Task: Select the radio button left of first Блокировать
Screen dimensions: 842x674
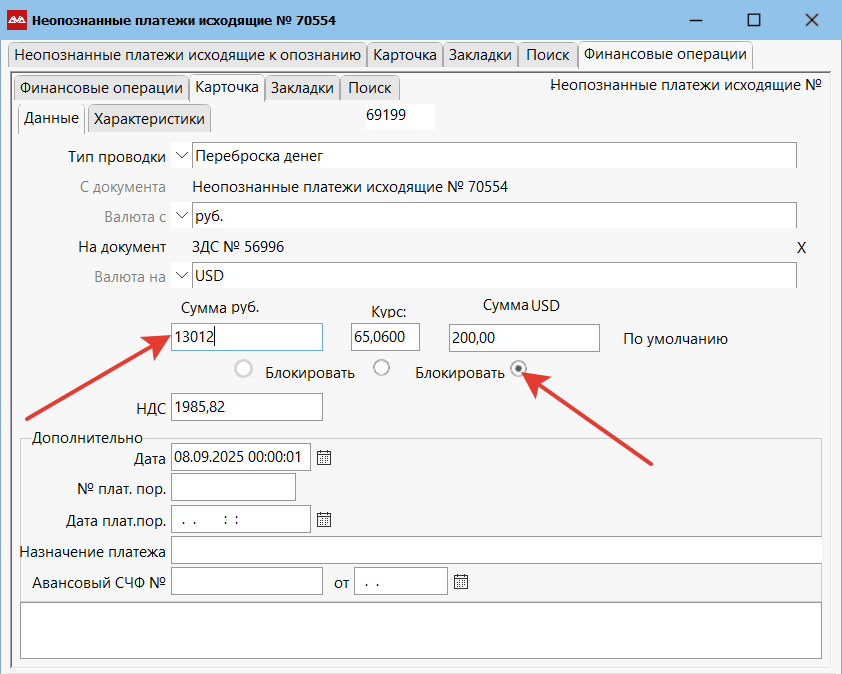Action: coord(243,370)
